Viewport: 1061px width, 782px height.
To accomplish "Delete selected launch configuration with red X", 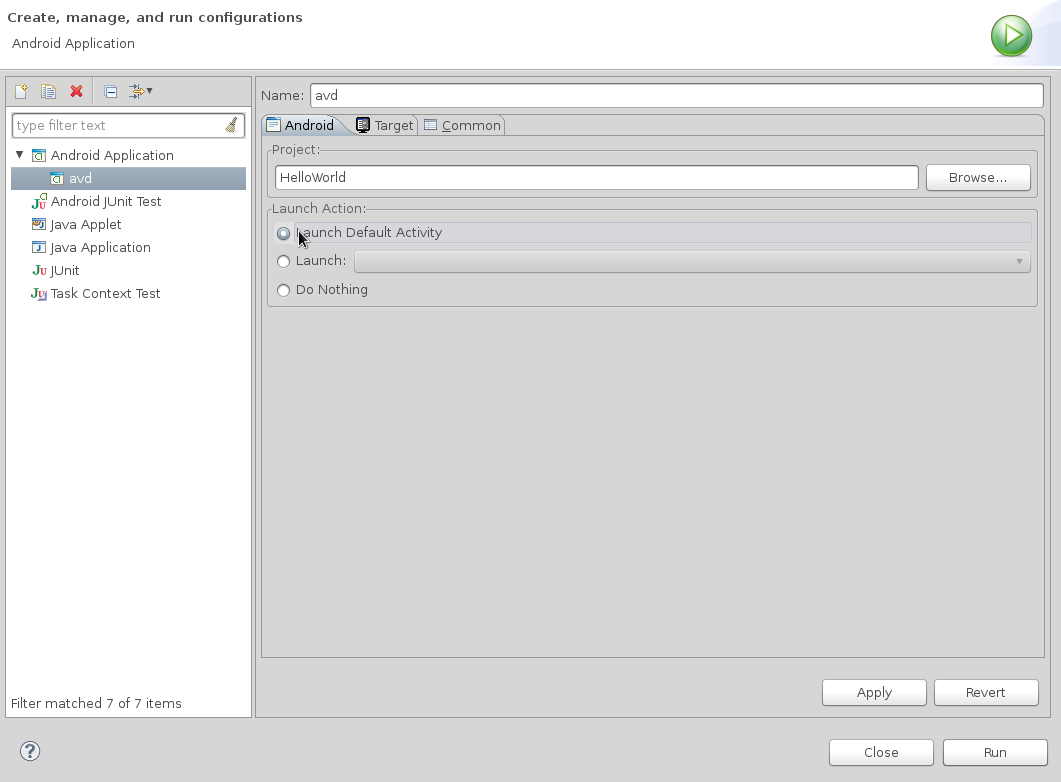I will coord(76,91).
